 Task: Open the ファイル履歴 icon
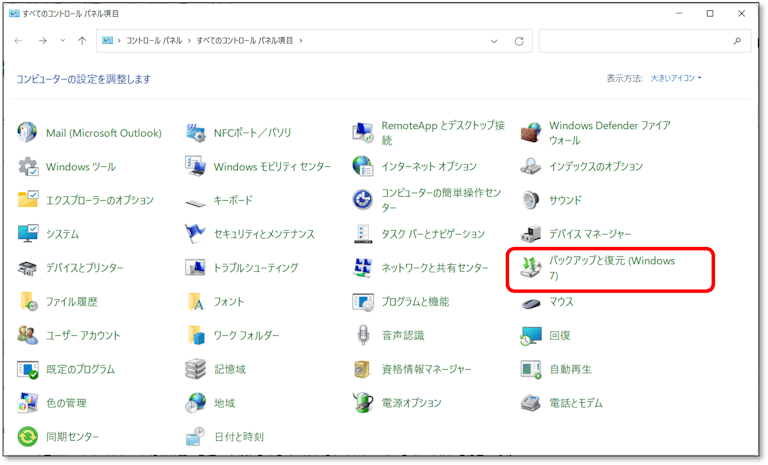(x=28, y=301)
